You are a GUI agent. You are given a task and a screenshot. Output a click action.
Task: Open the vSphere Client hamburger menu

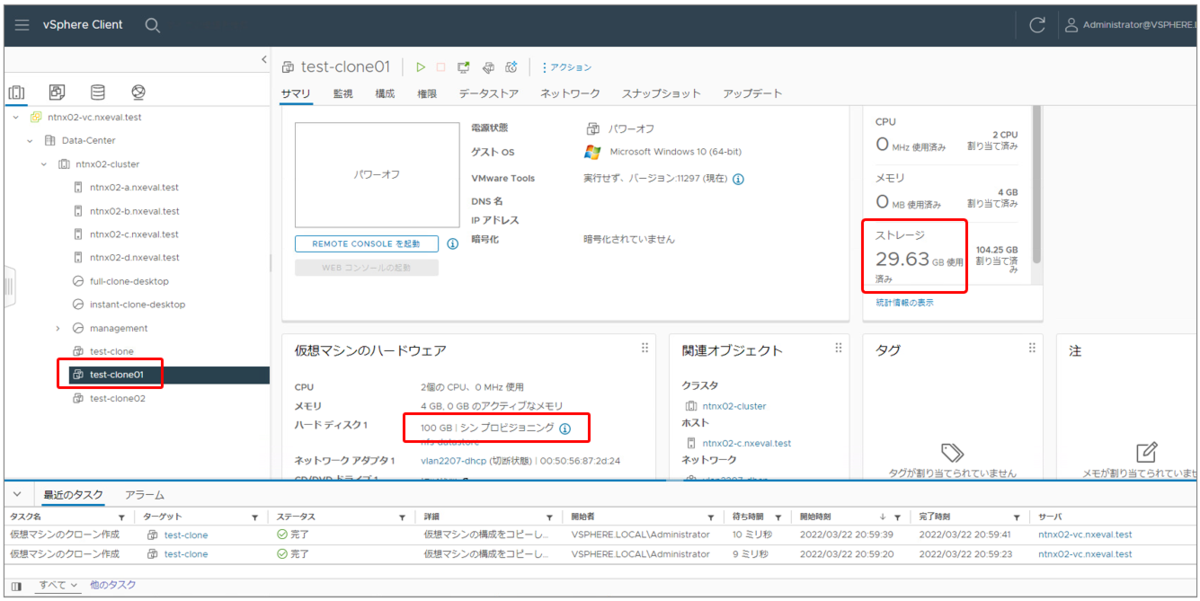point(22,25)
